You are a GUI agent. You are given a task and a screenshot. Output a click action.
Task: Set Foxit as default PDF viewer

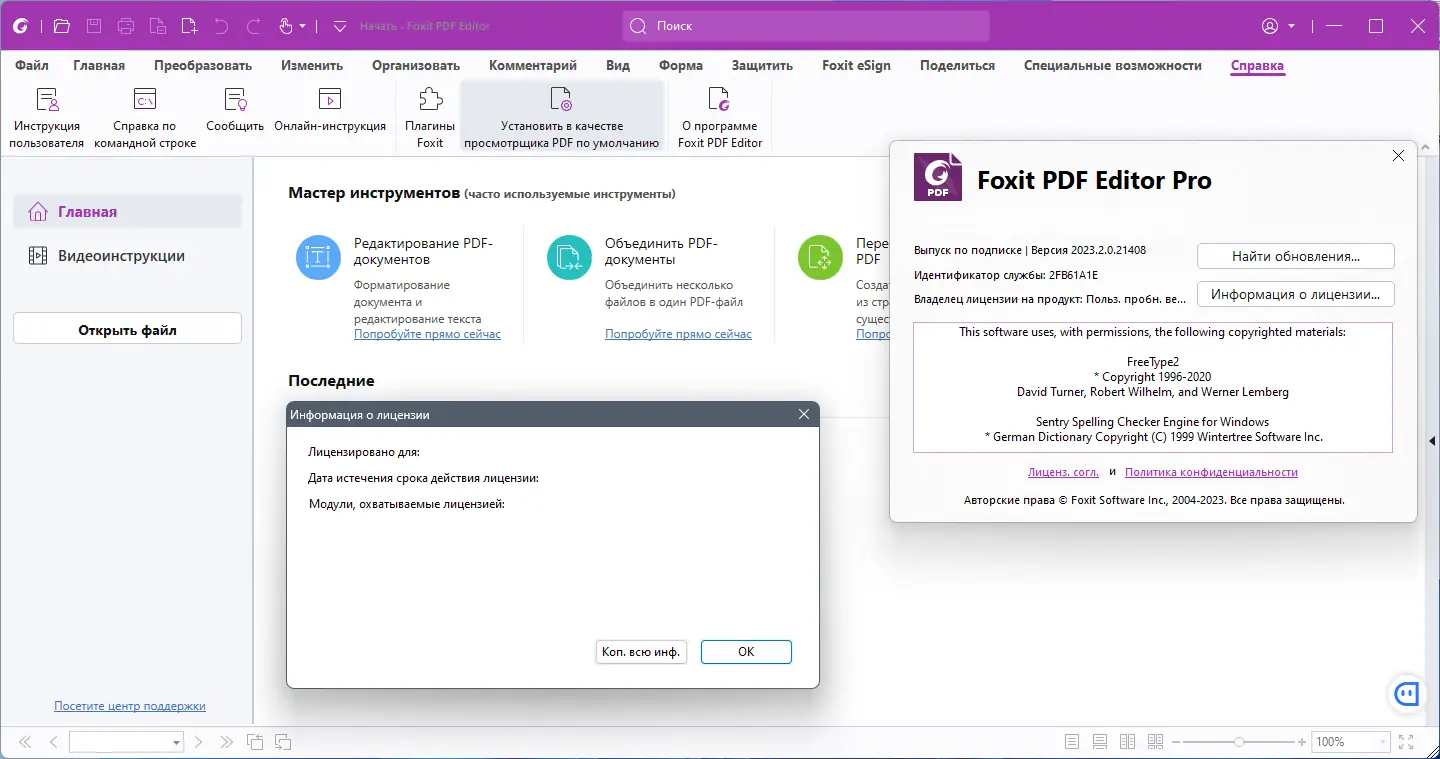coord(562,117)
